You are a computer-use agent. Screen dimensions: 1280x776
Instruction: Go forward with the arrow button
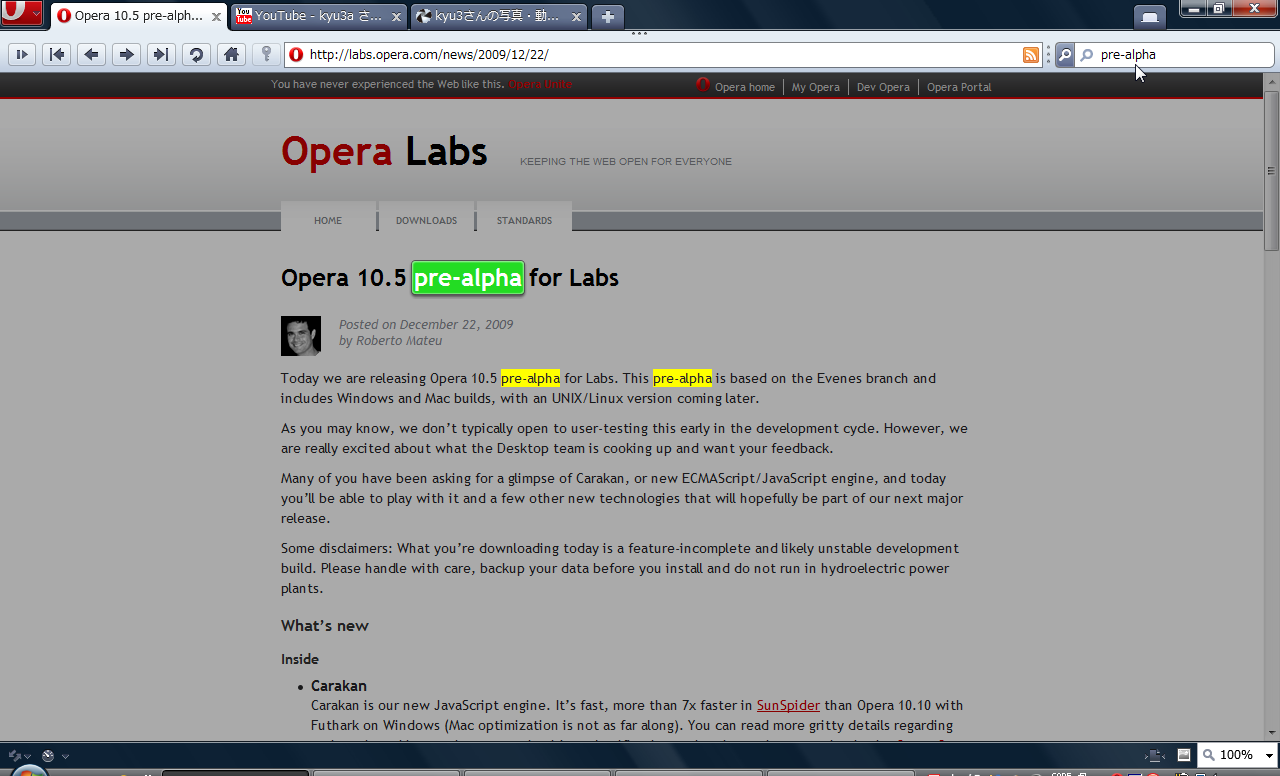[x=126, y=54]
